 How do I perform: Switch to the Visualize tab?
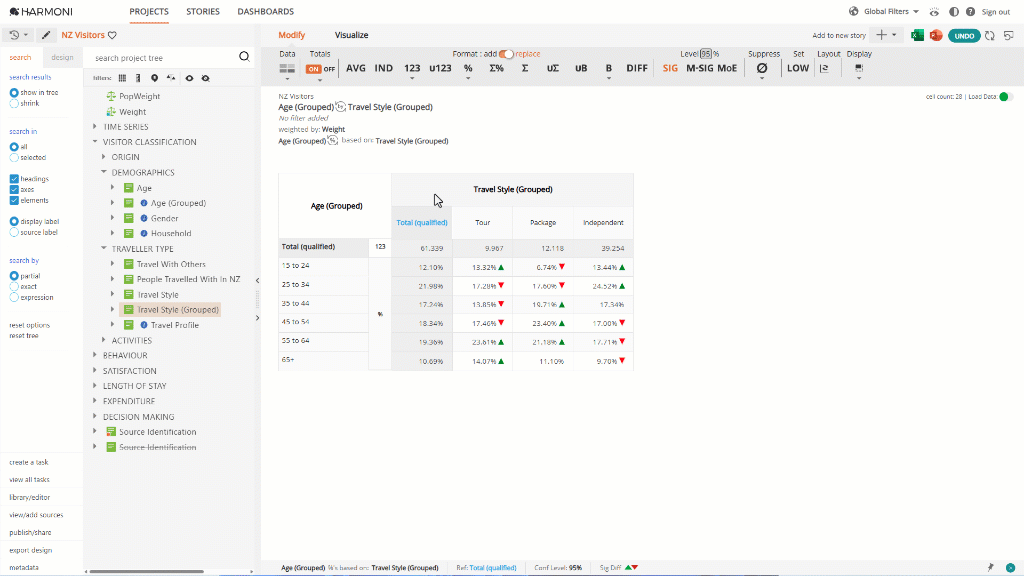point(351,35)
